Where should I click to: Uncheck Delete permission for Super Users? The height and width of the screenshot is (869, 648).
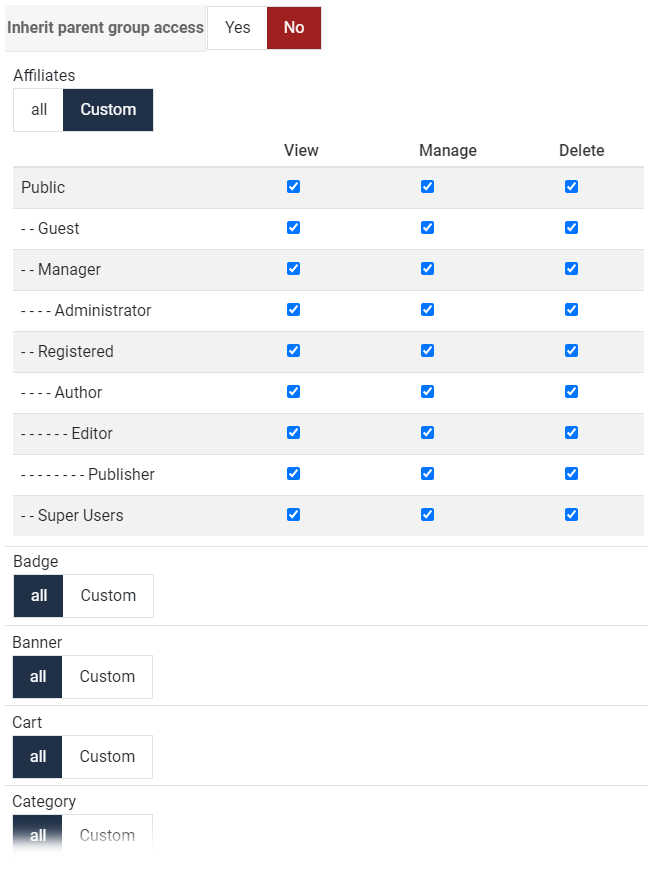[571, 515]
